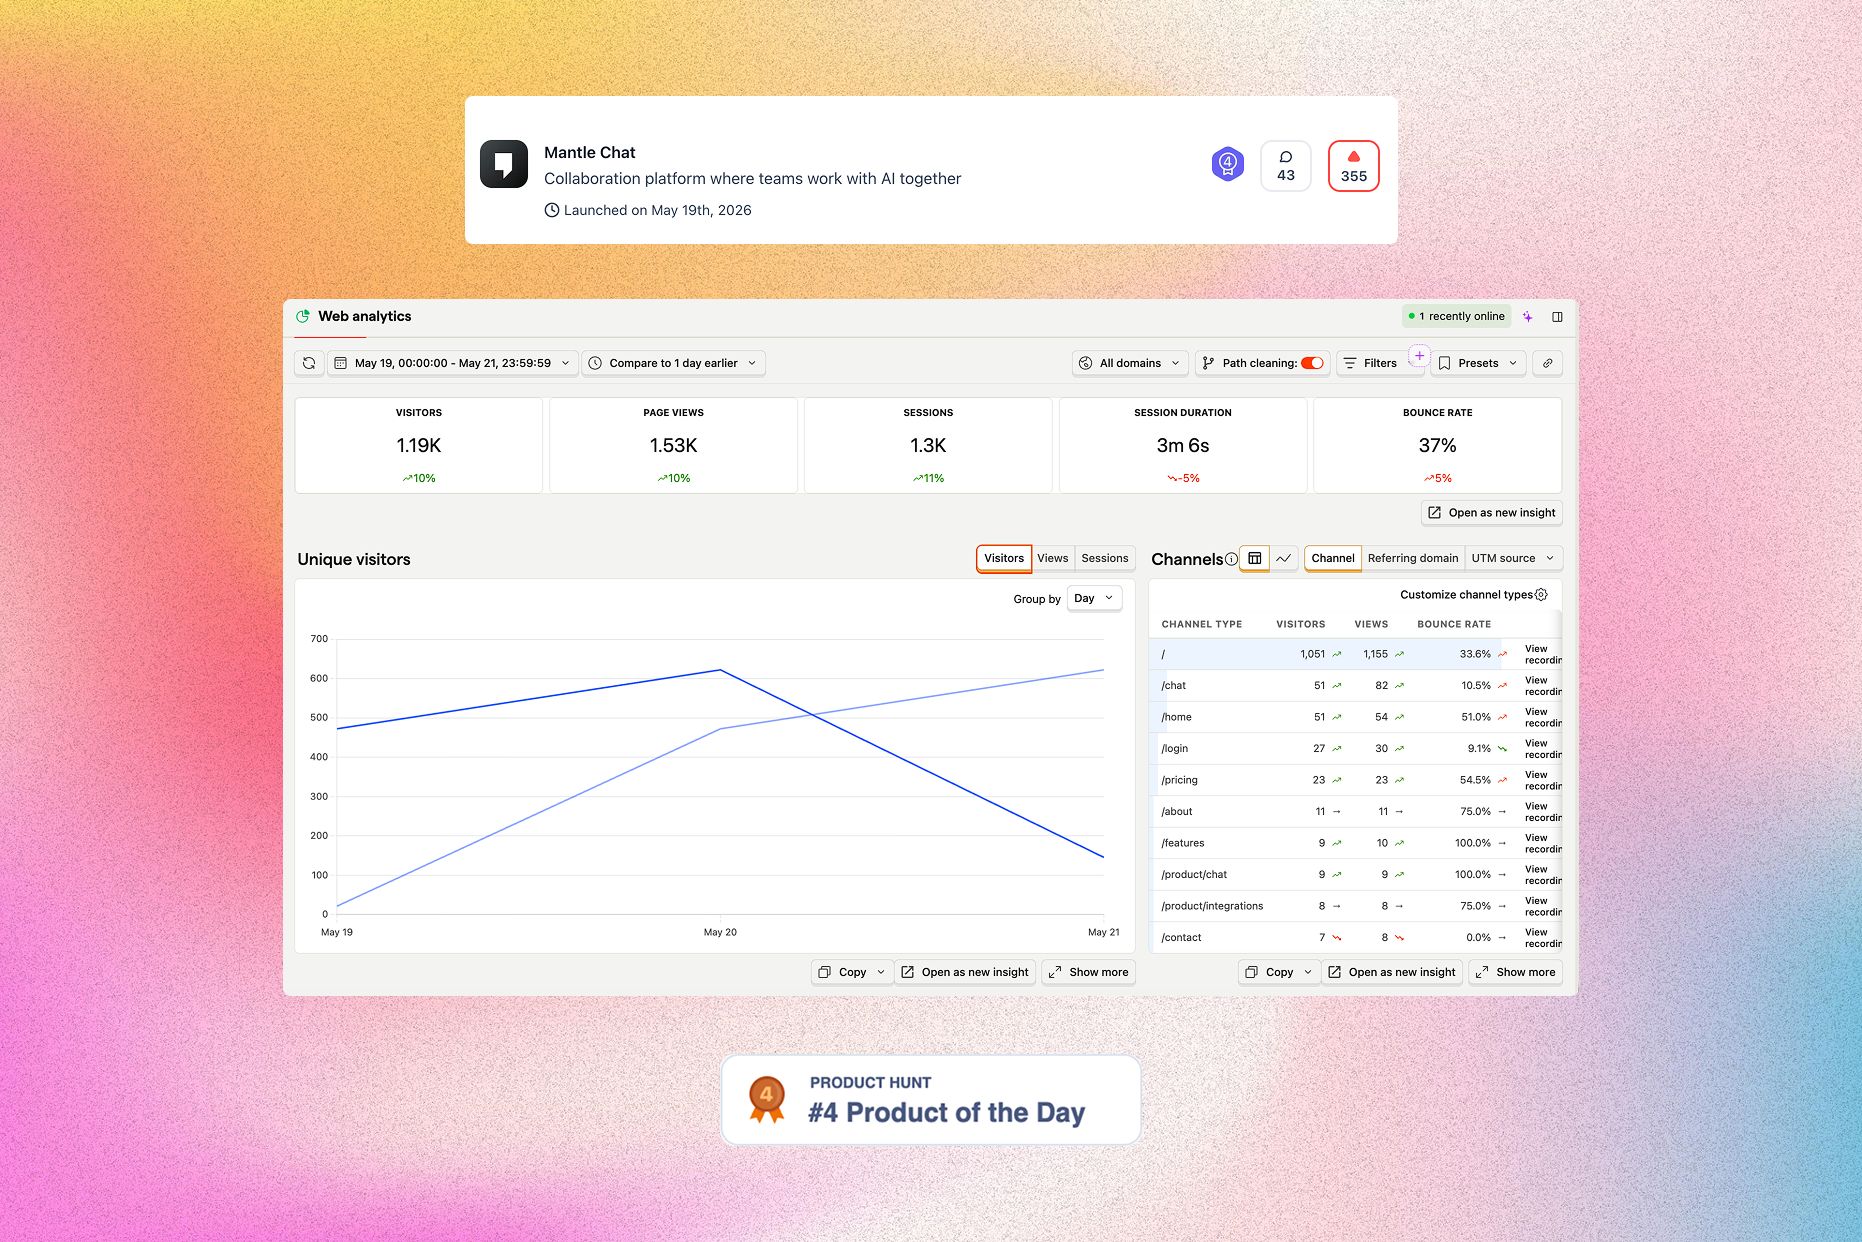Select the Referring domain tab

tap(1413, 558)
